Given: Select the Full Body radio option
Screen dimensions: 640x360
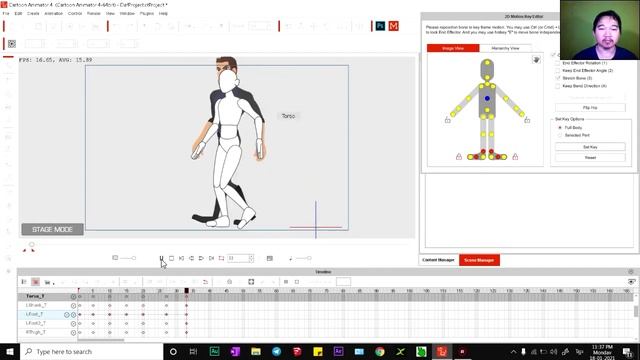Looking at the screenshot, I should click(x=560, y=128).
